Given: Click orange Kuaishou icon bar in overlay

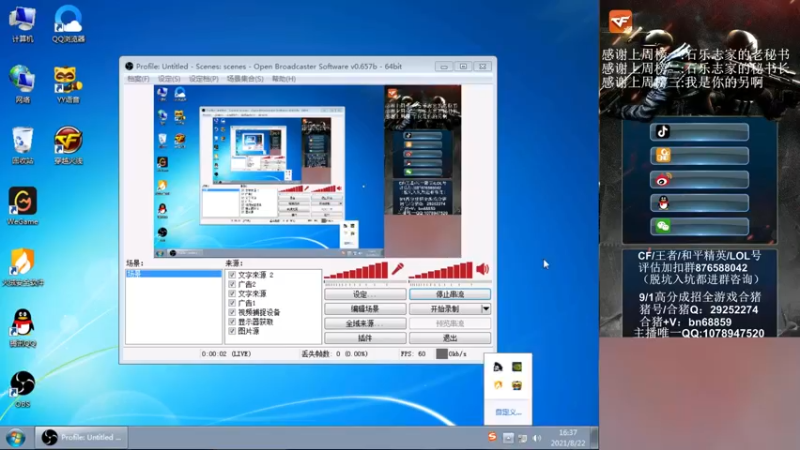Looking at the screenshot, I should (699, 155).
